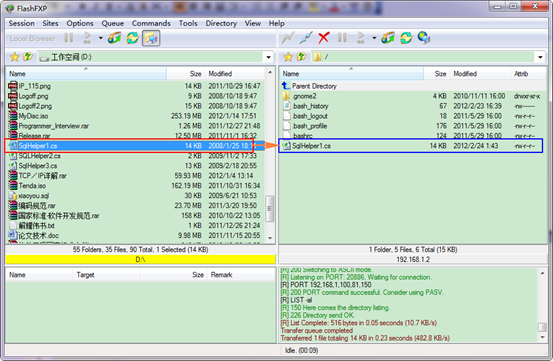Open the Directory menu
The height and width of the screenshot is (361, 553).
tap(221, 23)
